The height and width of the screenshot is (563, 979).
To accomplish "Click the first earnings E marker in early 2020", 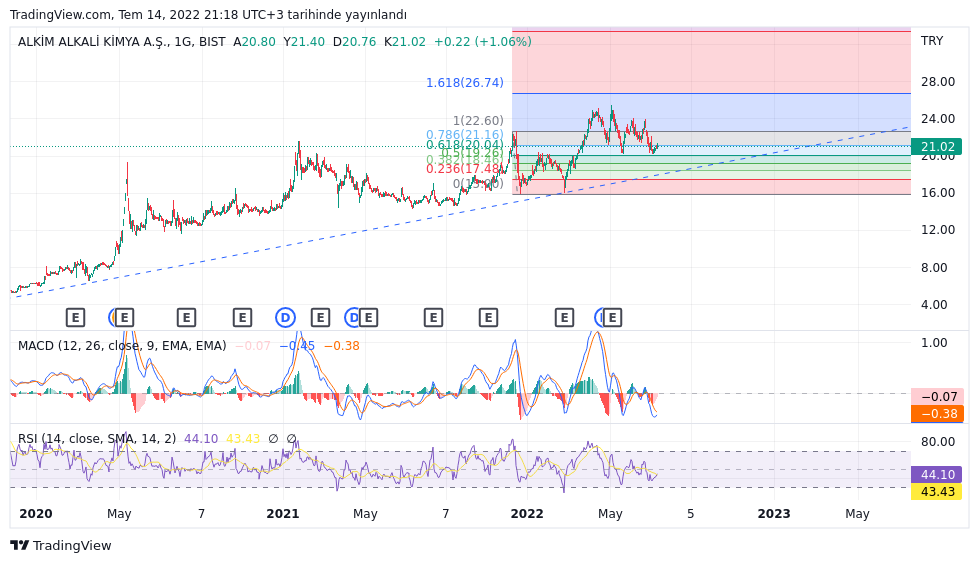I will 75,318.
